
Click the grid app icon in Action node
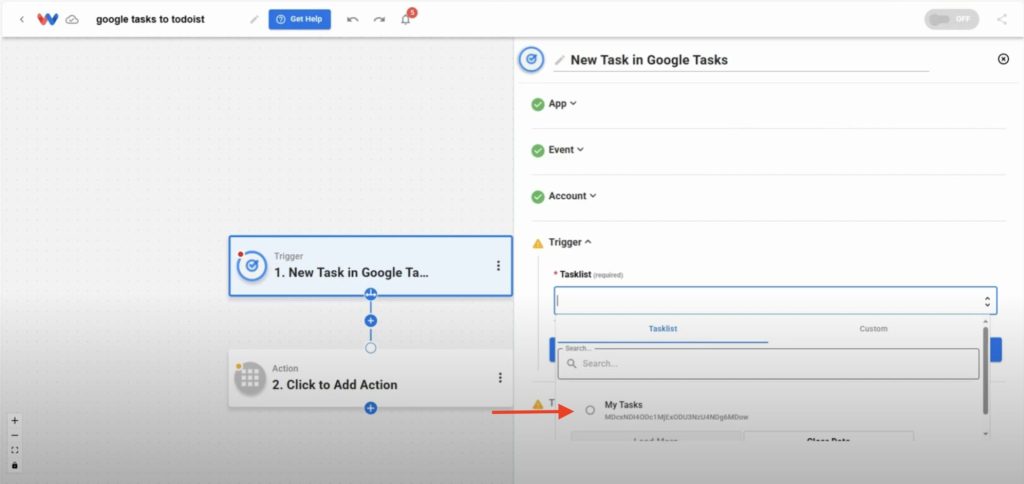click(250, 378)
